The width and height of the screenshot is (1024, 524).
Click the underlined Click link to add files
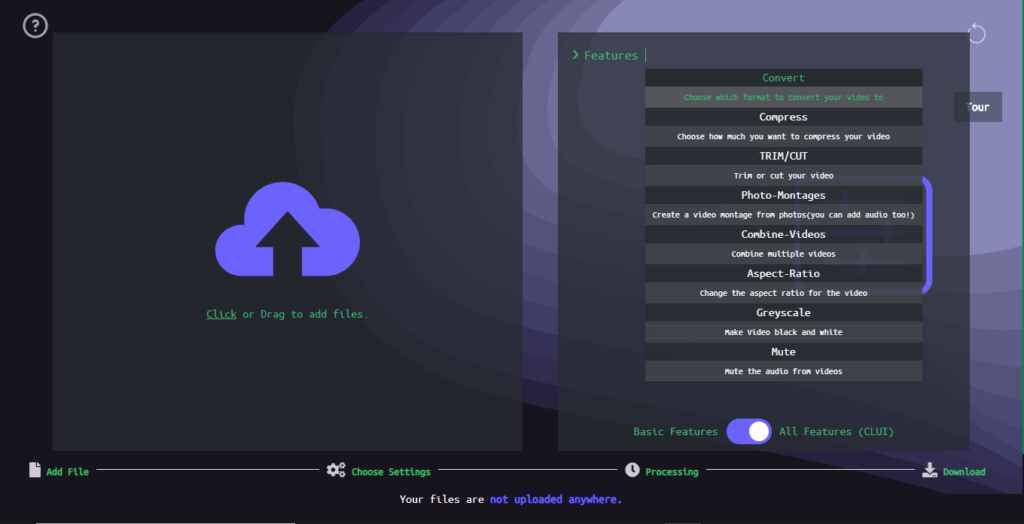tap(221, 314)
